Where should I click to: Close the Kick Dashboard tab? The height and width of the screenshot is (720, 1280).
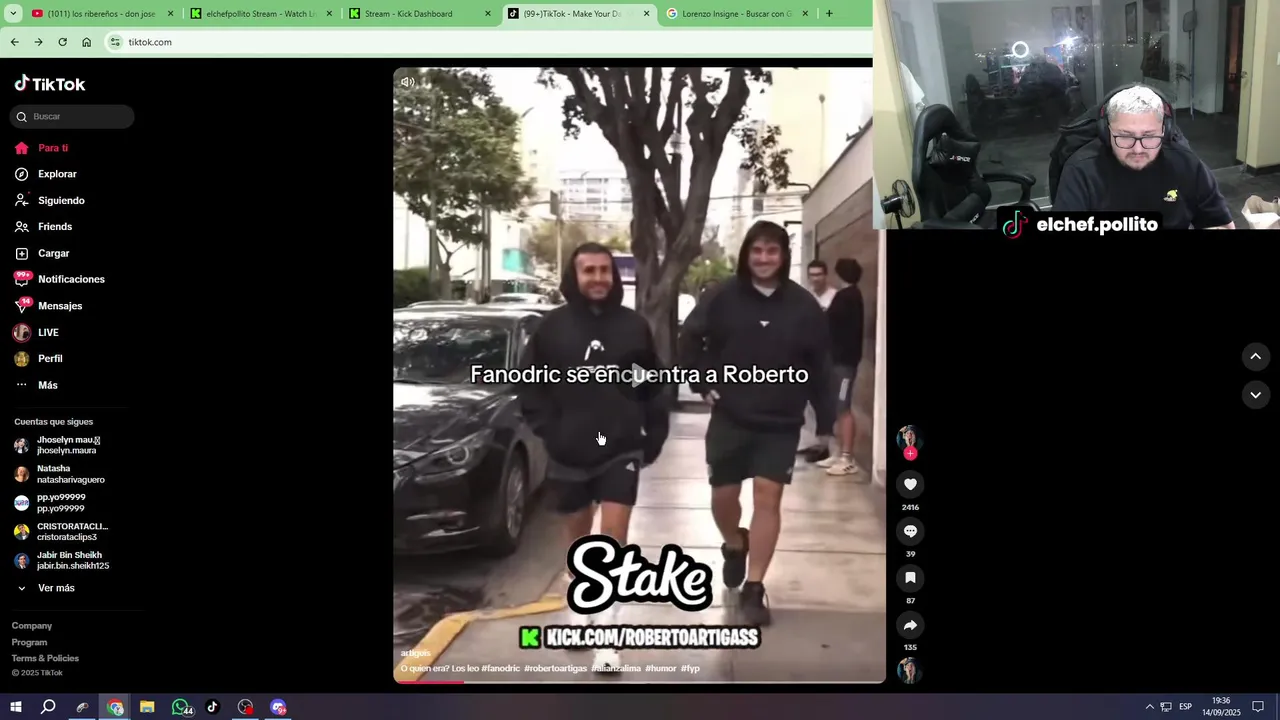tap(488, 14)
